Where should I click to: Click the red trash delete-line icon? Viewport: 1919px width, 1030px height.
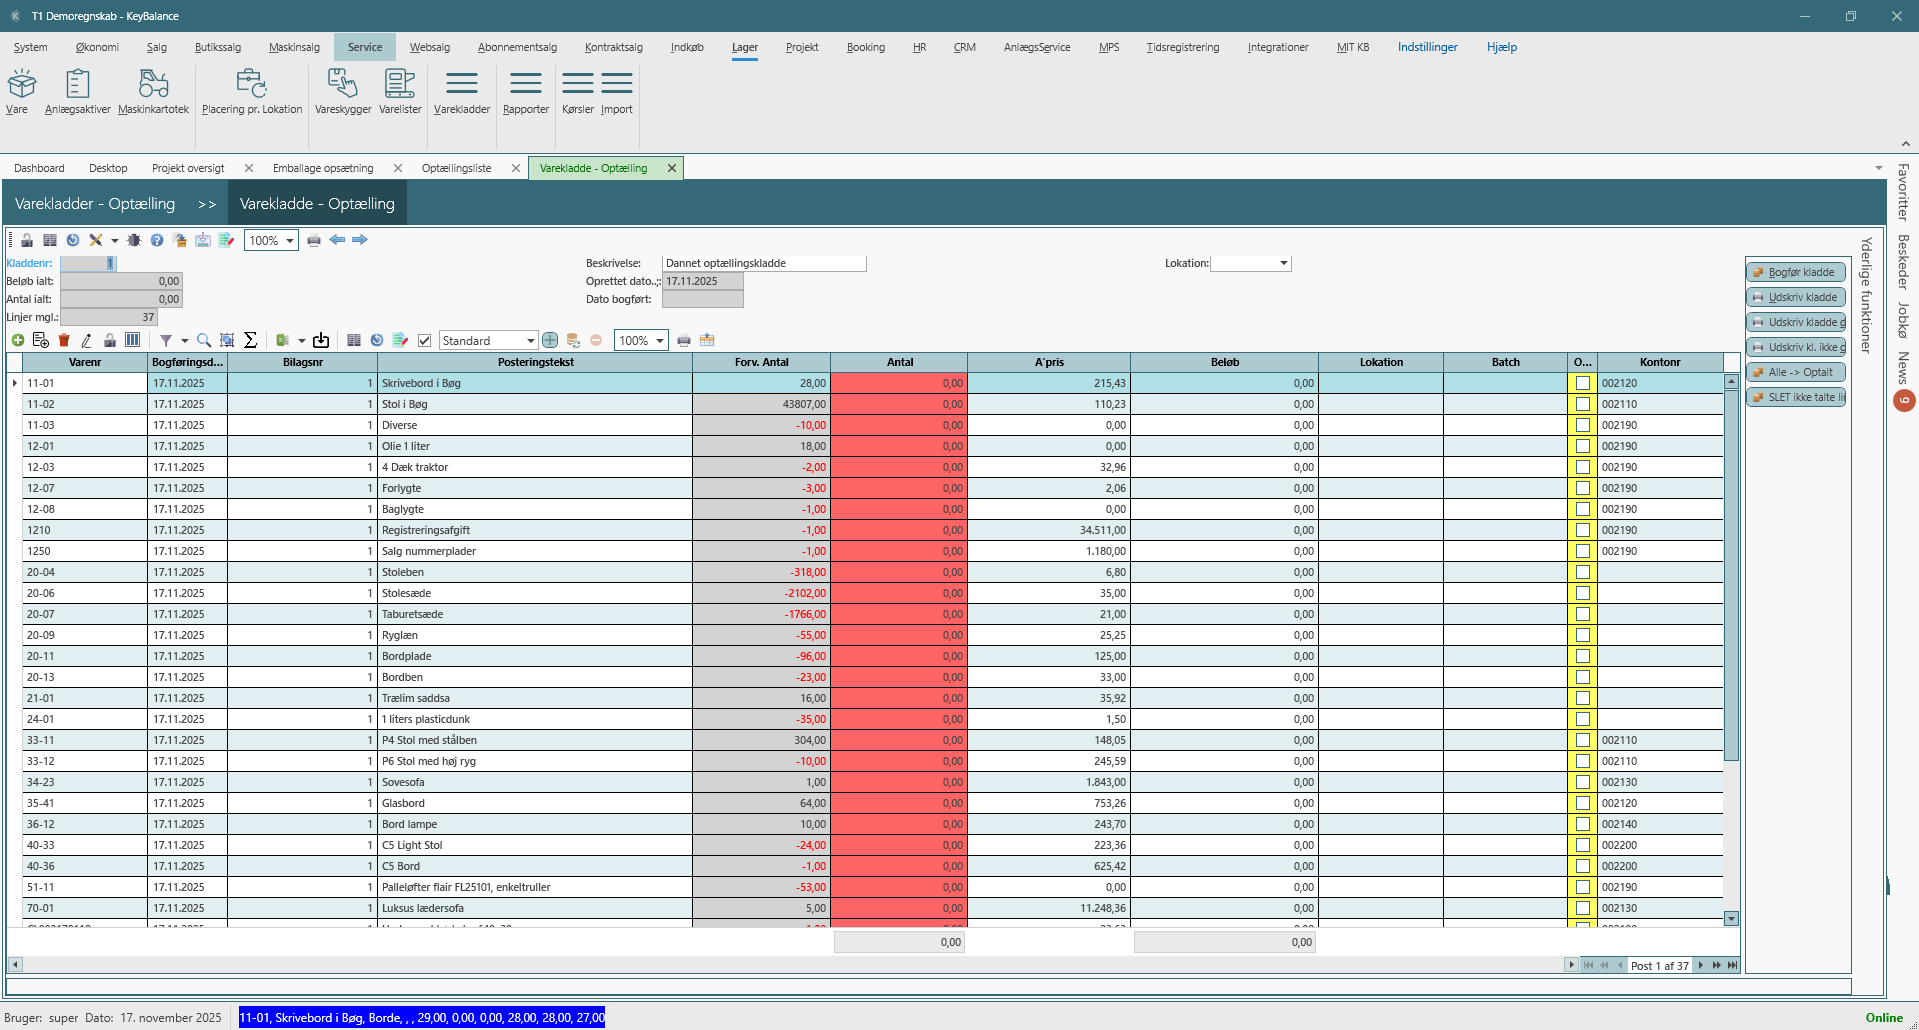(x=64, y=341)
